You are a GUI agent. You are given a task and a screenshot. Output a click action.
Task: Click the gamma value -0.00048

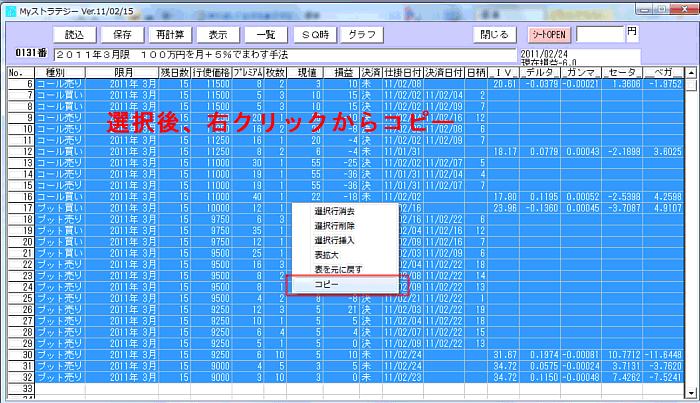581,377
